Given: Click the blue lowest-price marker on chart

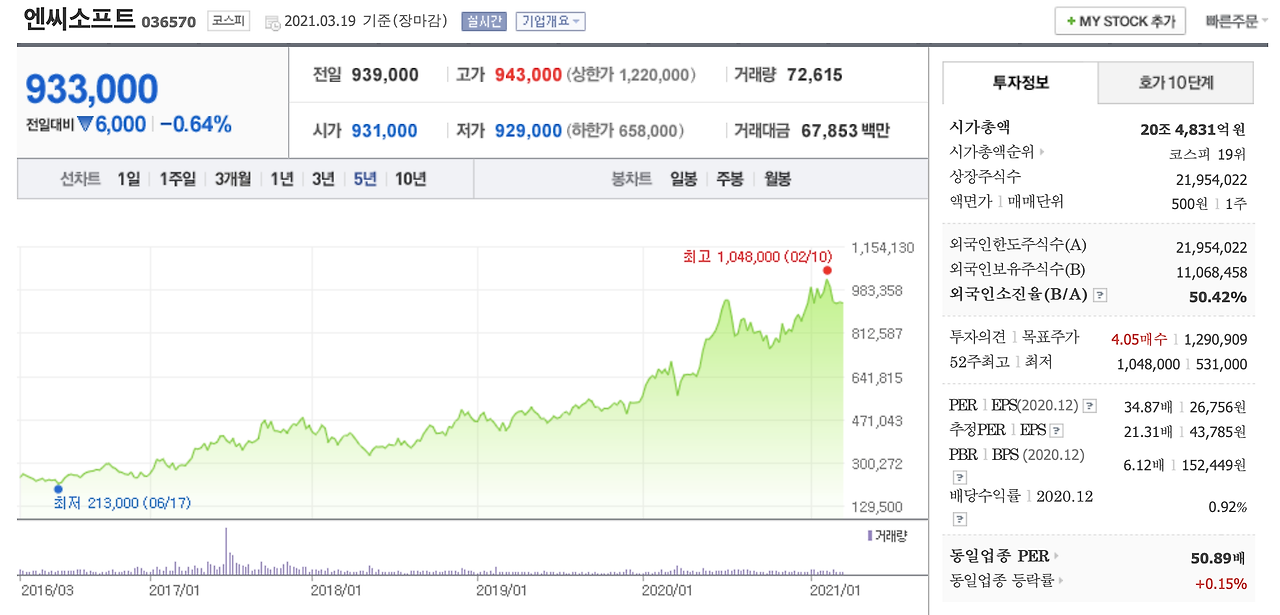Looking at the screenshot, I should 58,489.
